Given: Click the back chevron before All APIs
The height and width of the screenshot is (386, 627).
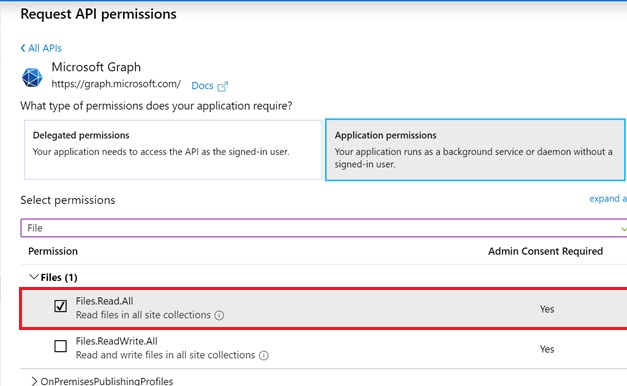Looking at the screenshot, I should click(23, 48).
